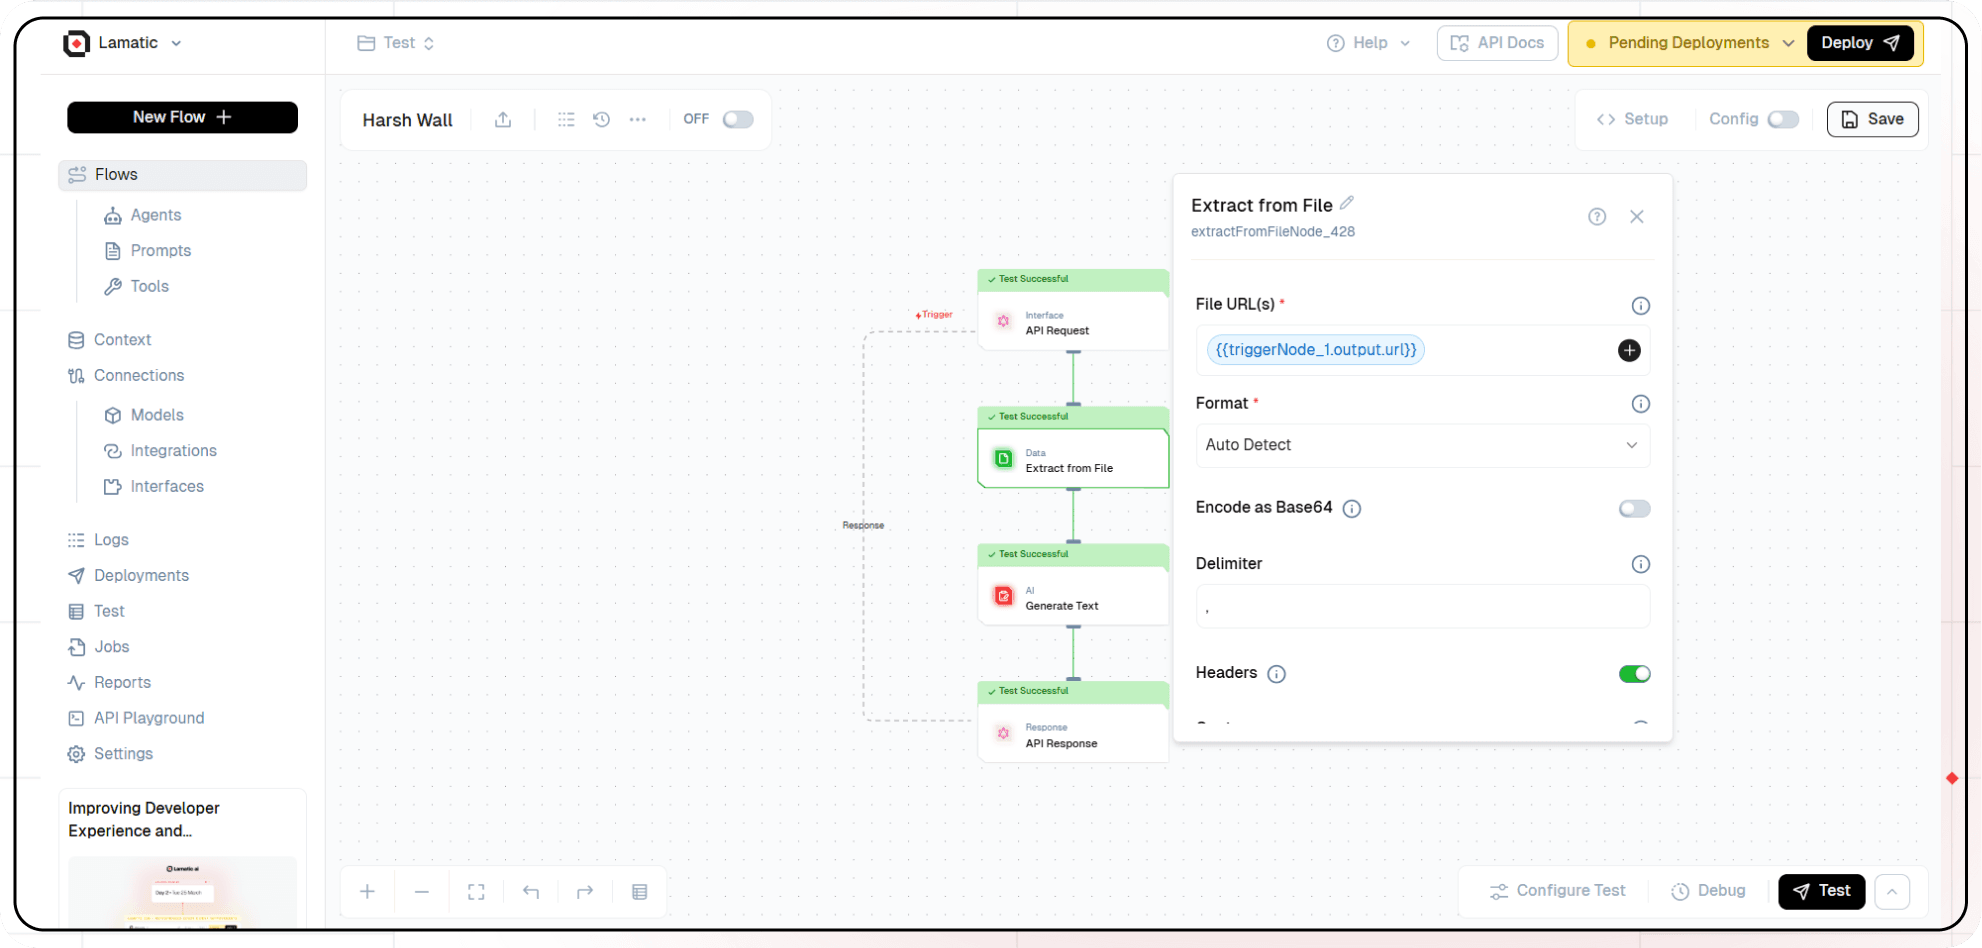This screenshot has width=1982, height=948.
Task: Click the flow more-options ellipsis icon
Action: (x=638, y=119)
